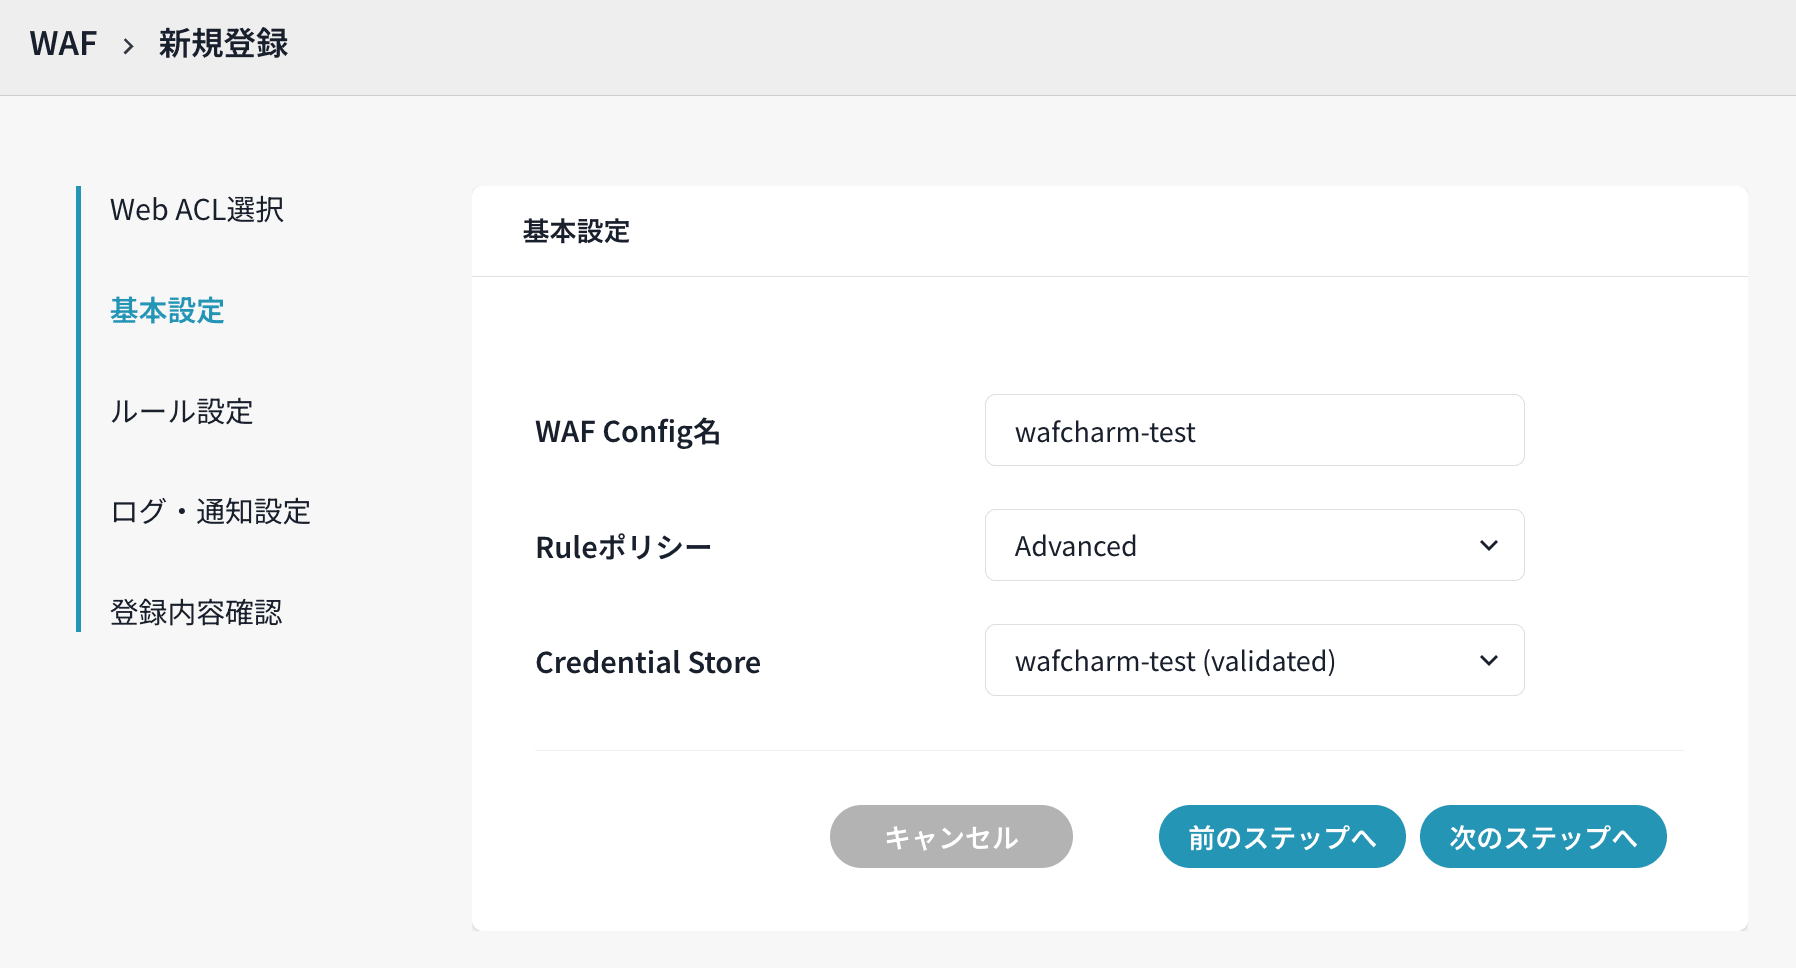Click the 基本設定 panel heading

point(576,232)
